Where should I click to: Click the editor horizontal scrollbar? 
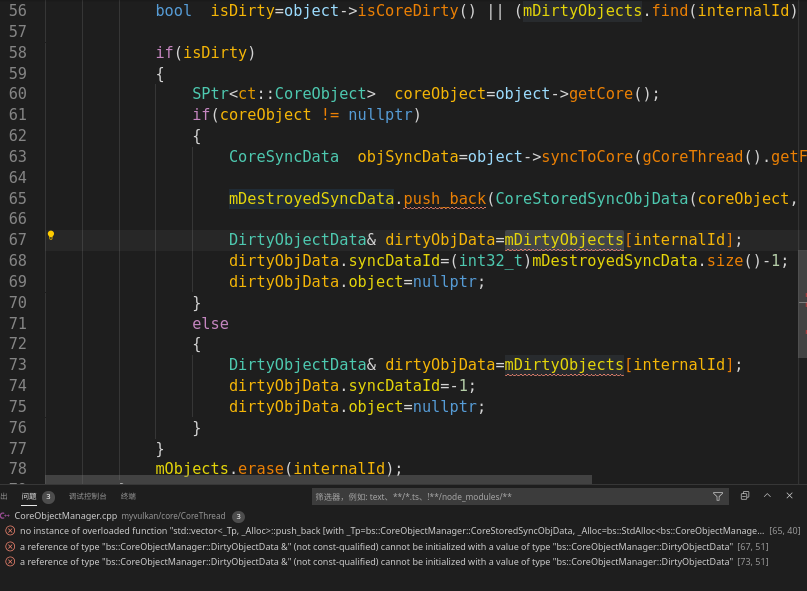319,480
